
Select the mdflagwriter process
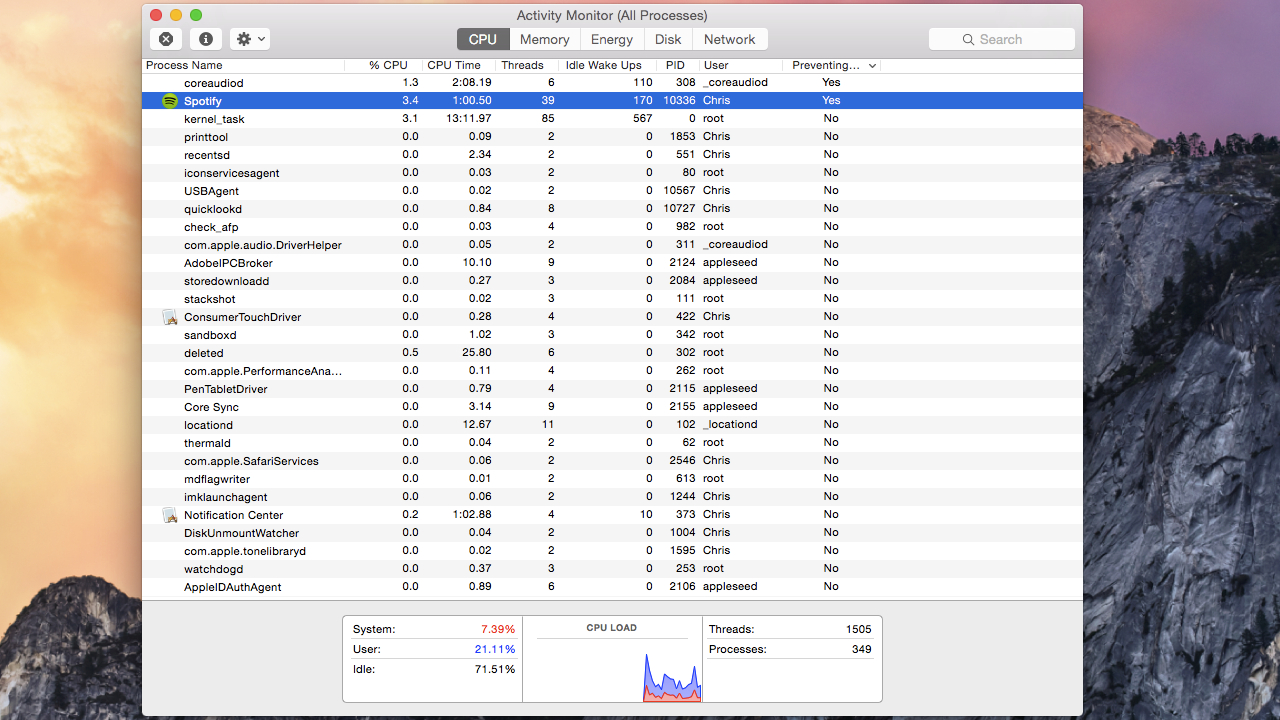pos(217,479)
